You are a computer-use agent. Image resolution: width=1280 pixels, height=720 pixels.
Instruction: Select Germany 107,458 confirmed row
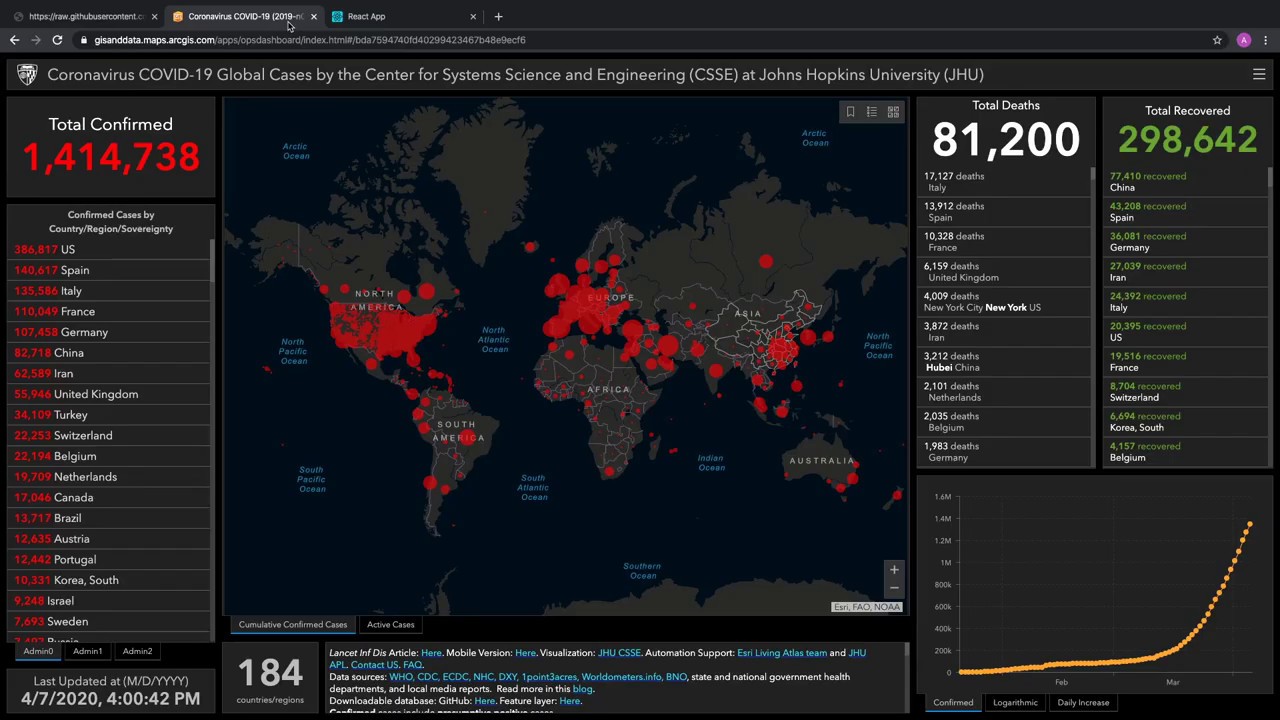click(109, 332)
